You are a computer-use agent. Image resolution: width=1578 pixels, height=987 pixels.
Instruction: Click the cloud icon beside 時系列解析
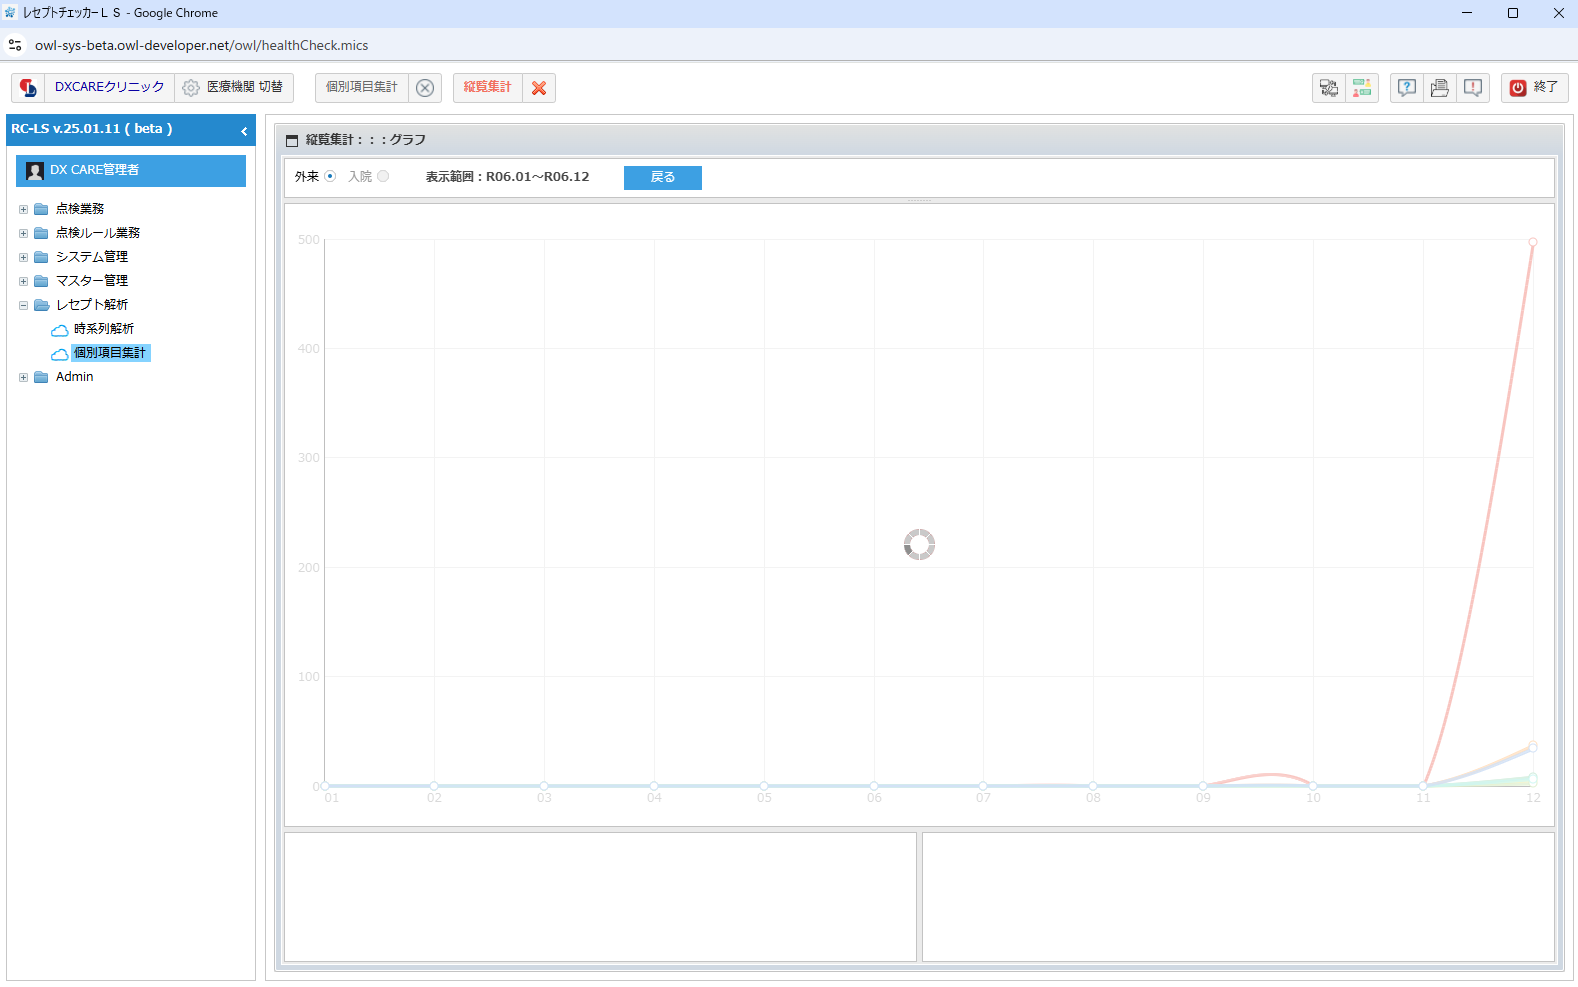click(60, 330)
